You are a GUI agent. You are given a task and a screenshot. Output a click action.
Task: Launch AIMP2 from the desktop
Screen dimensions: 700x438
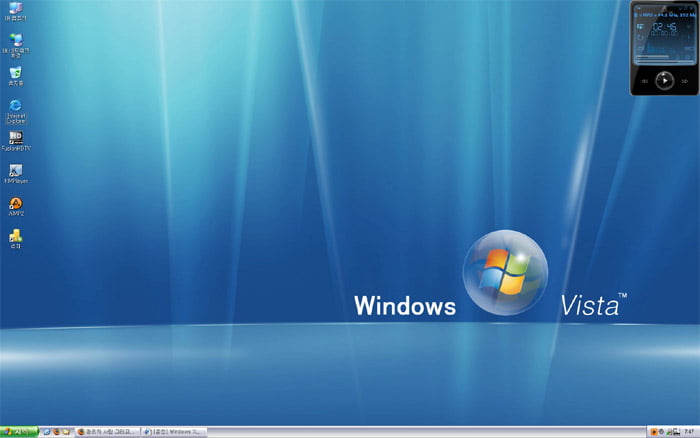(x=16, y=204)
